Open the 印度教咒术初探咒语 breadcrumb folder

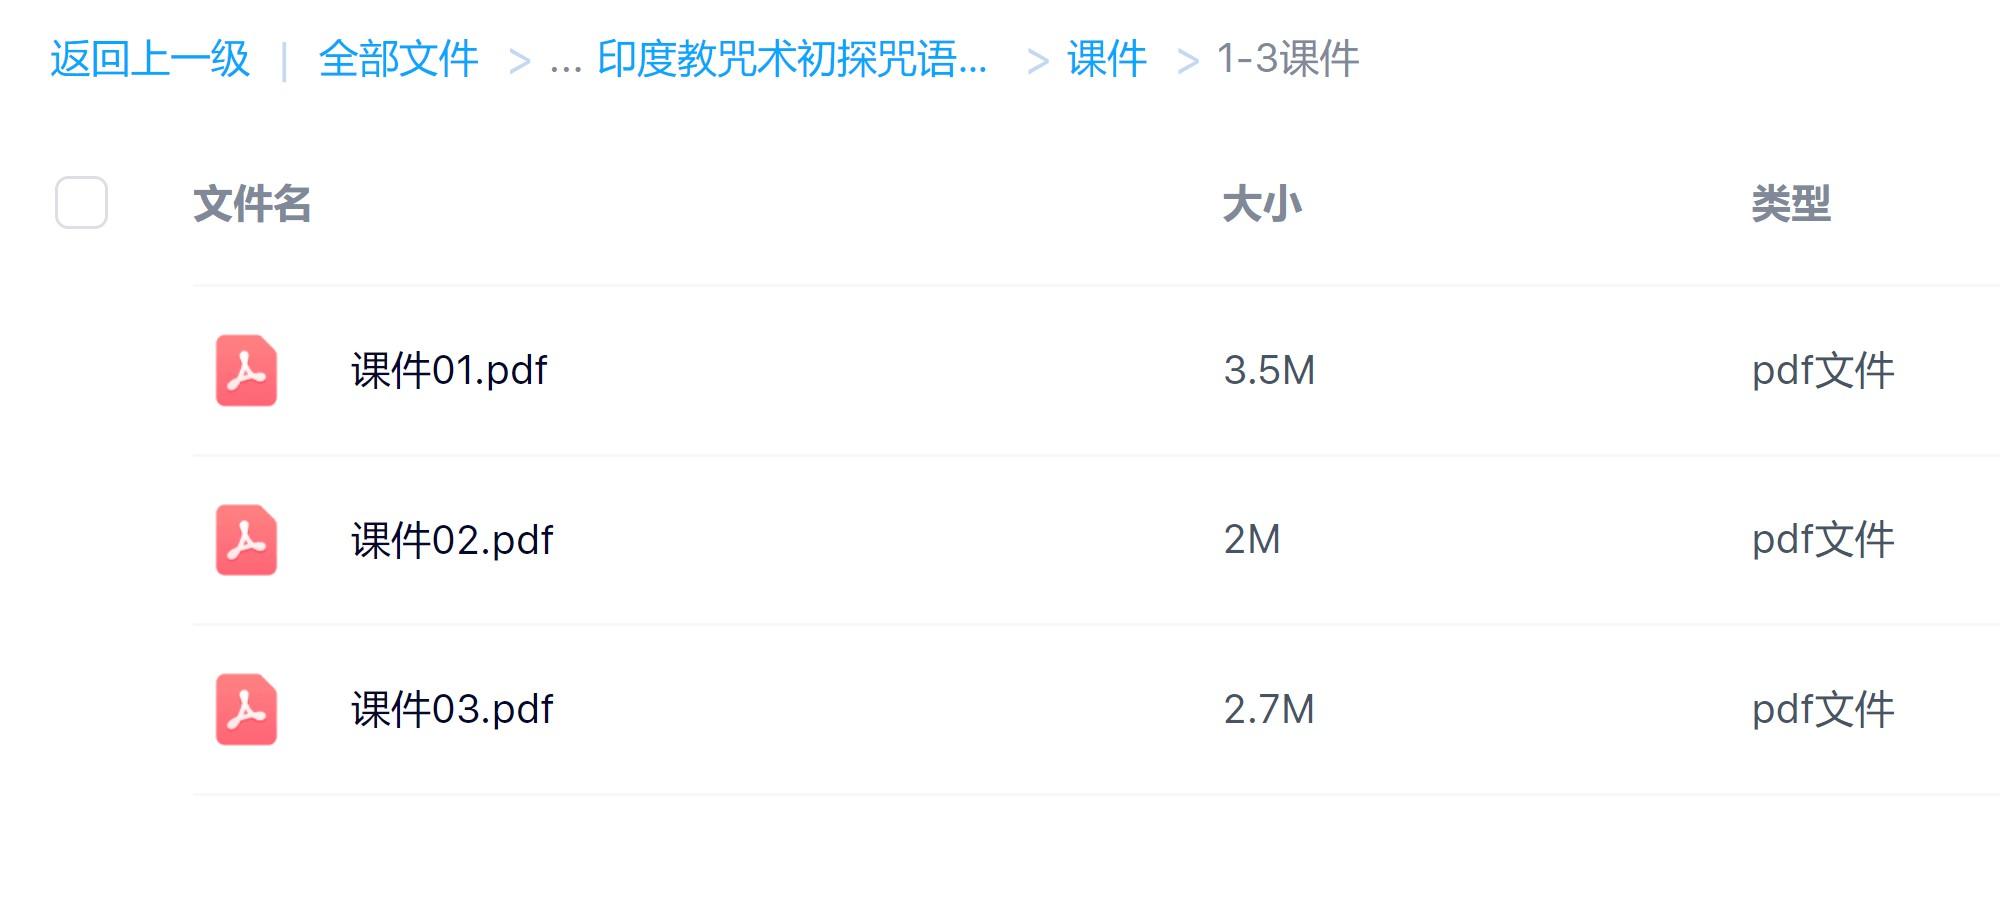click(x=792, y=59)
